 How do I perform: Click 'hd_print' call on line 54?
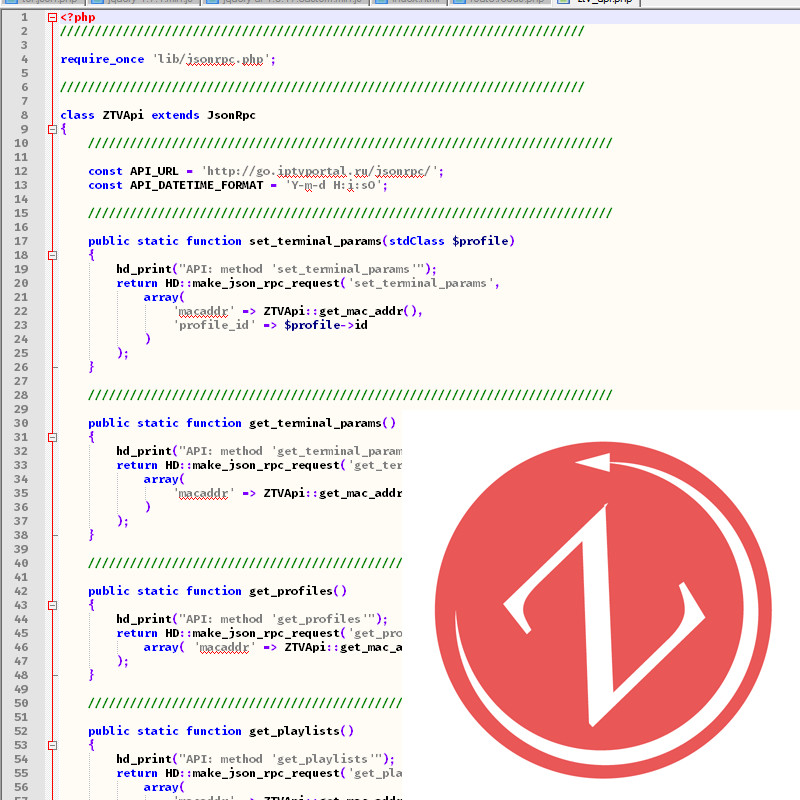(x=144, y=759)
